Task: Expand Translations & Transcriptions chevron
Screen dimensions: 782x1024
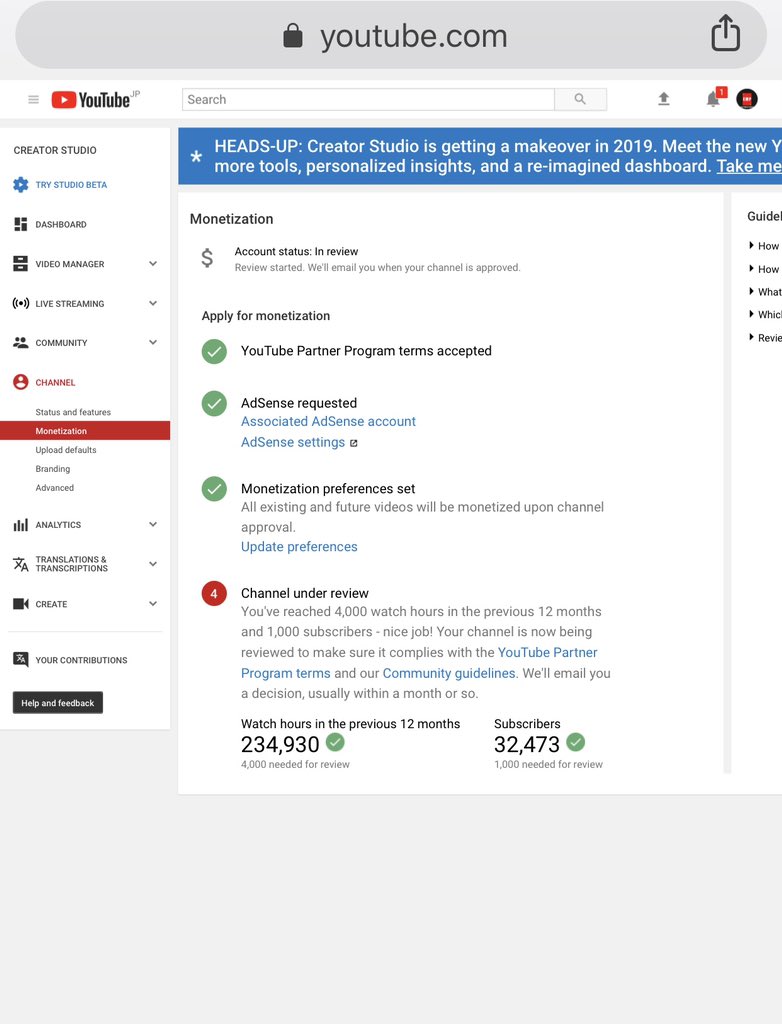Action: click(x=153, y=564)
